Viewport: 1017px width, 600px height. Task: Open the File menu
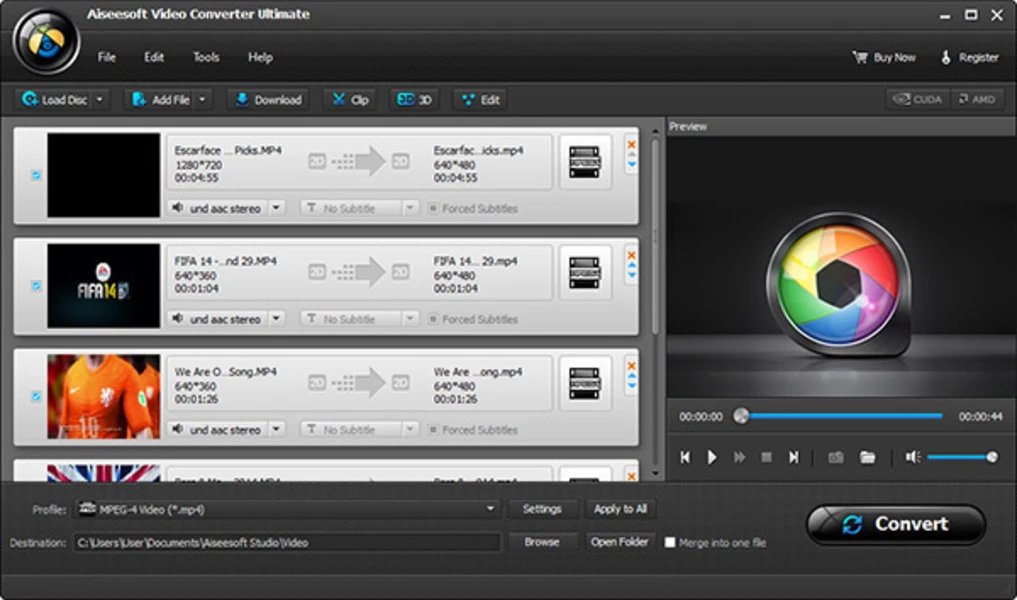click(106, 57)
